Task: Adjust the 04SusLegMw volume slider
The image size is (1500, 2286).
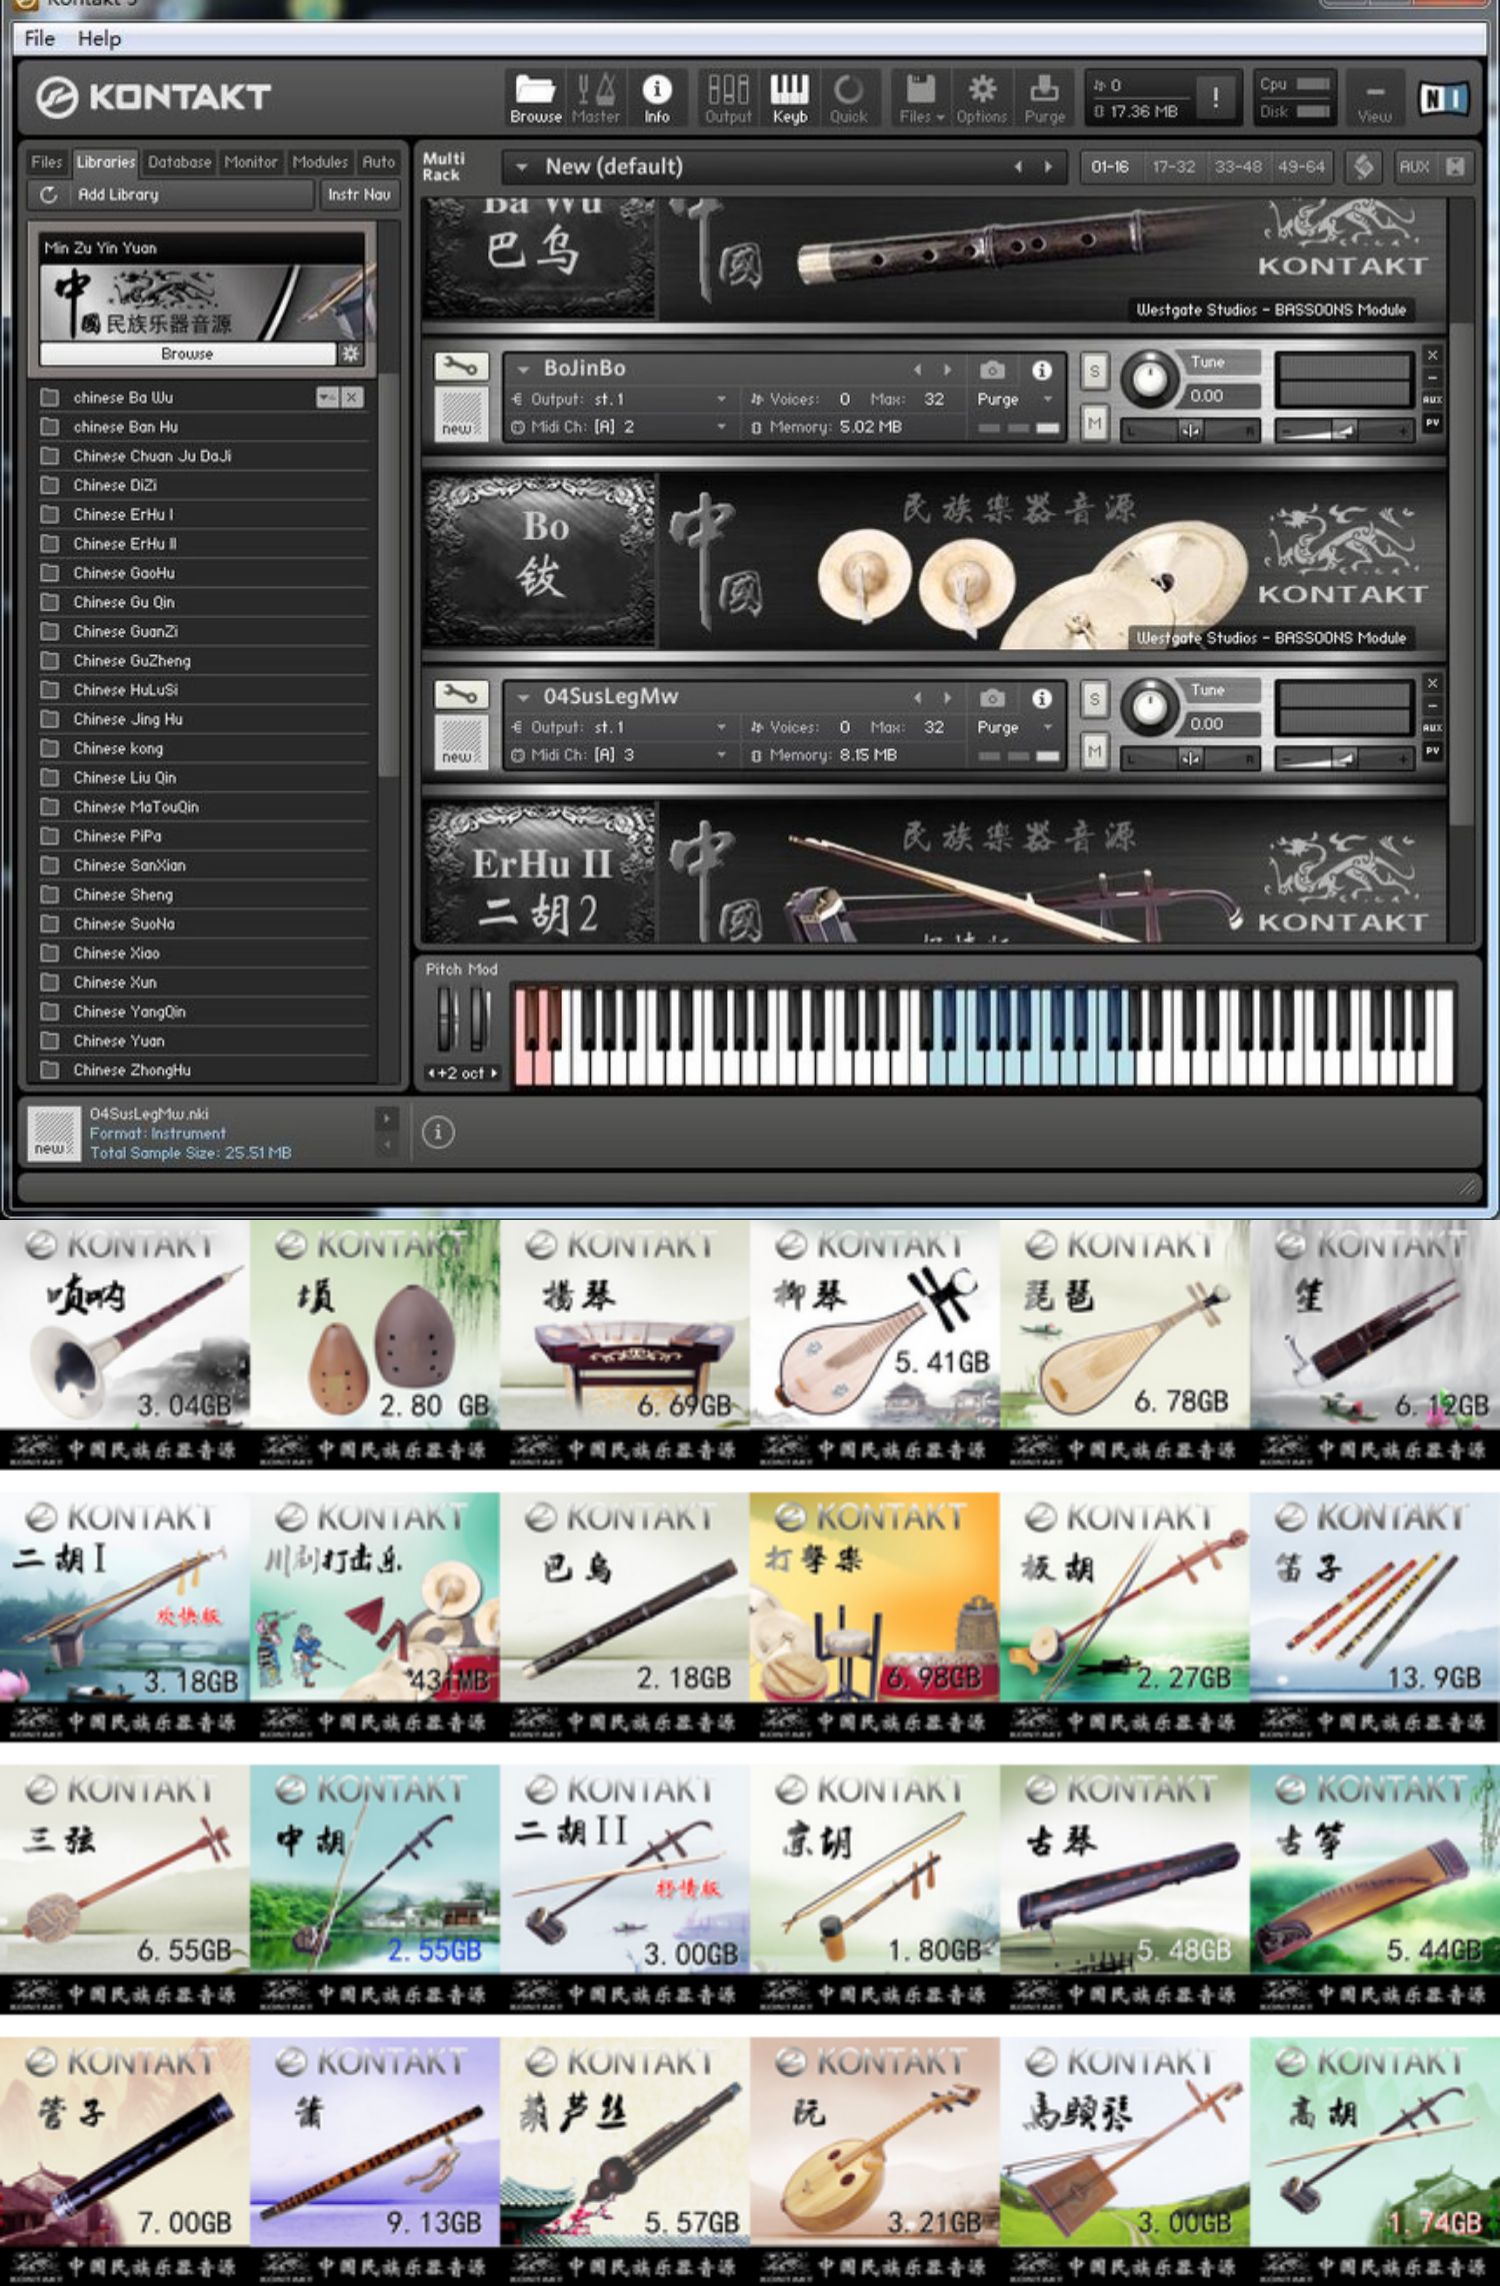Action: click(1344, 759)
